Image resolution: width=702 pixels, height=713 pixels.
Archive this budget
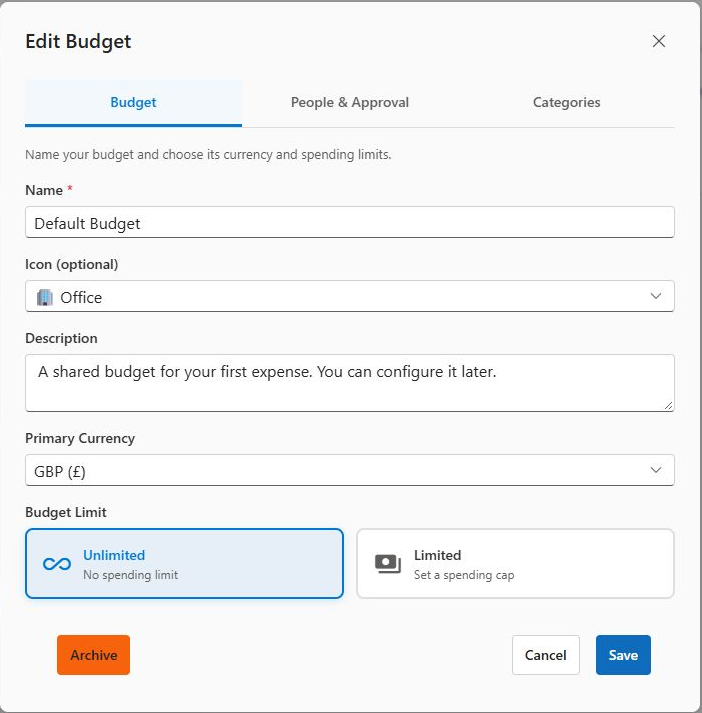93,655
